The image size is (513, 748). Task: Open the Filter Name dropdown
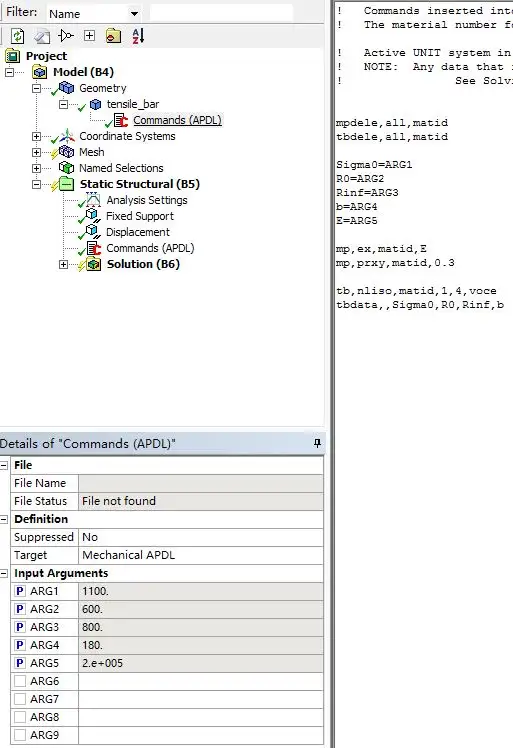(x=135, y=14)
